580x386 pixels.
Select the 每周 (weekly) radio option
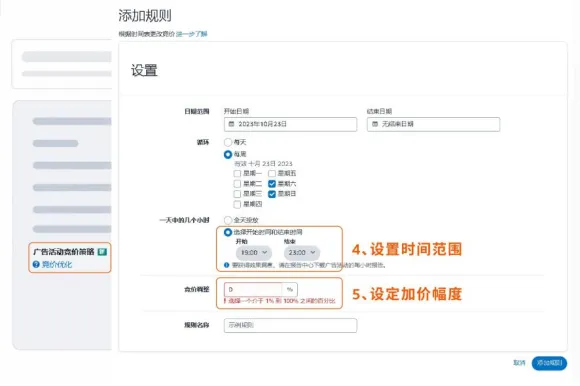(228, 154)
